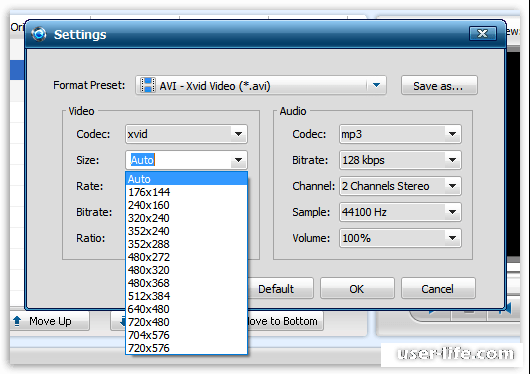Expand the audio Bitrate 128 kbps dropdown
Screen dimensions: 530x374
[453, 160]
